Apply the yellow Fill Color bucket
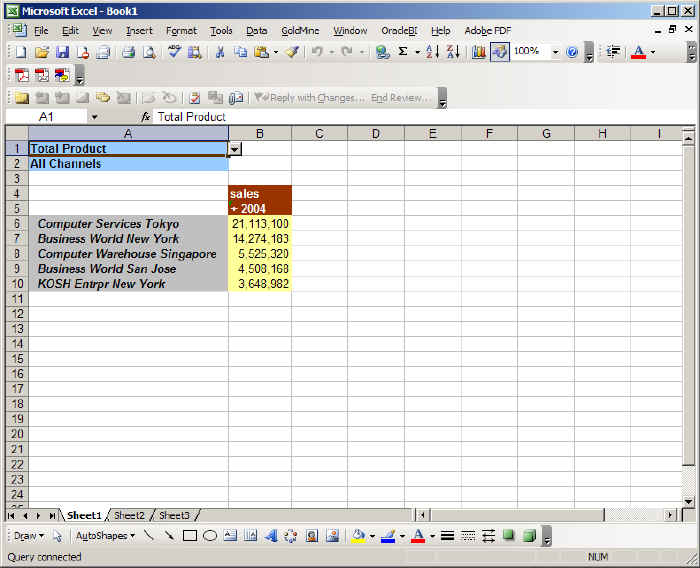Screen dimensions: 700x568 pyautogui.click(x=358, y=535)
